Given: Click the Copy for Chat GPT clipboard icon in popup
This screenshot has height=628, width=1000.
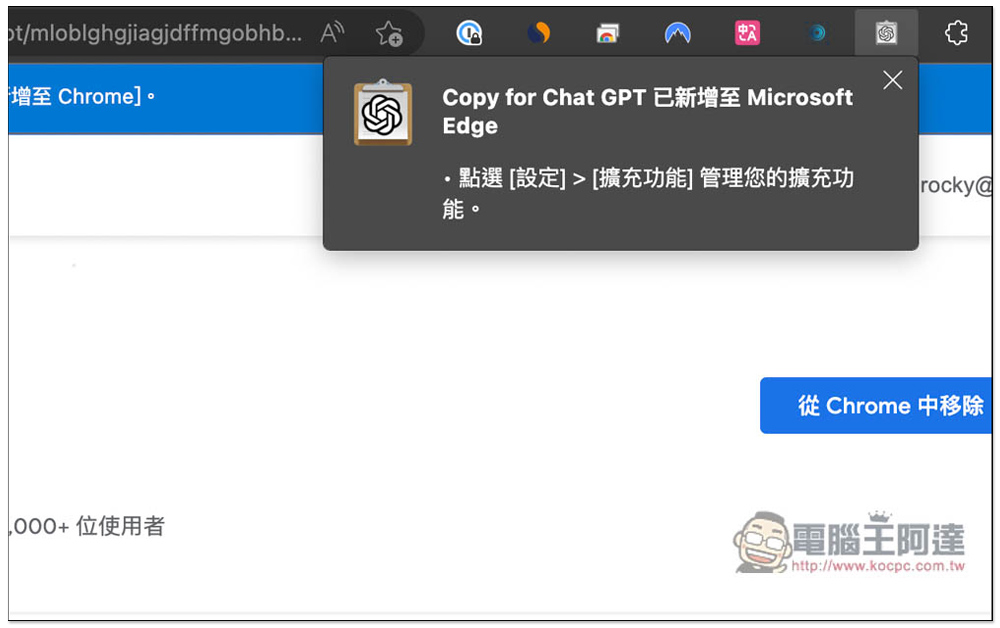Looking at the screenshot, I should tap(383, 113).
